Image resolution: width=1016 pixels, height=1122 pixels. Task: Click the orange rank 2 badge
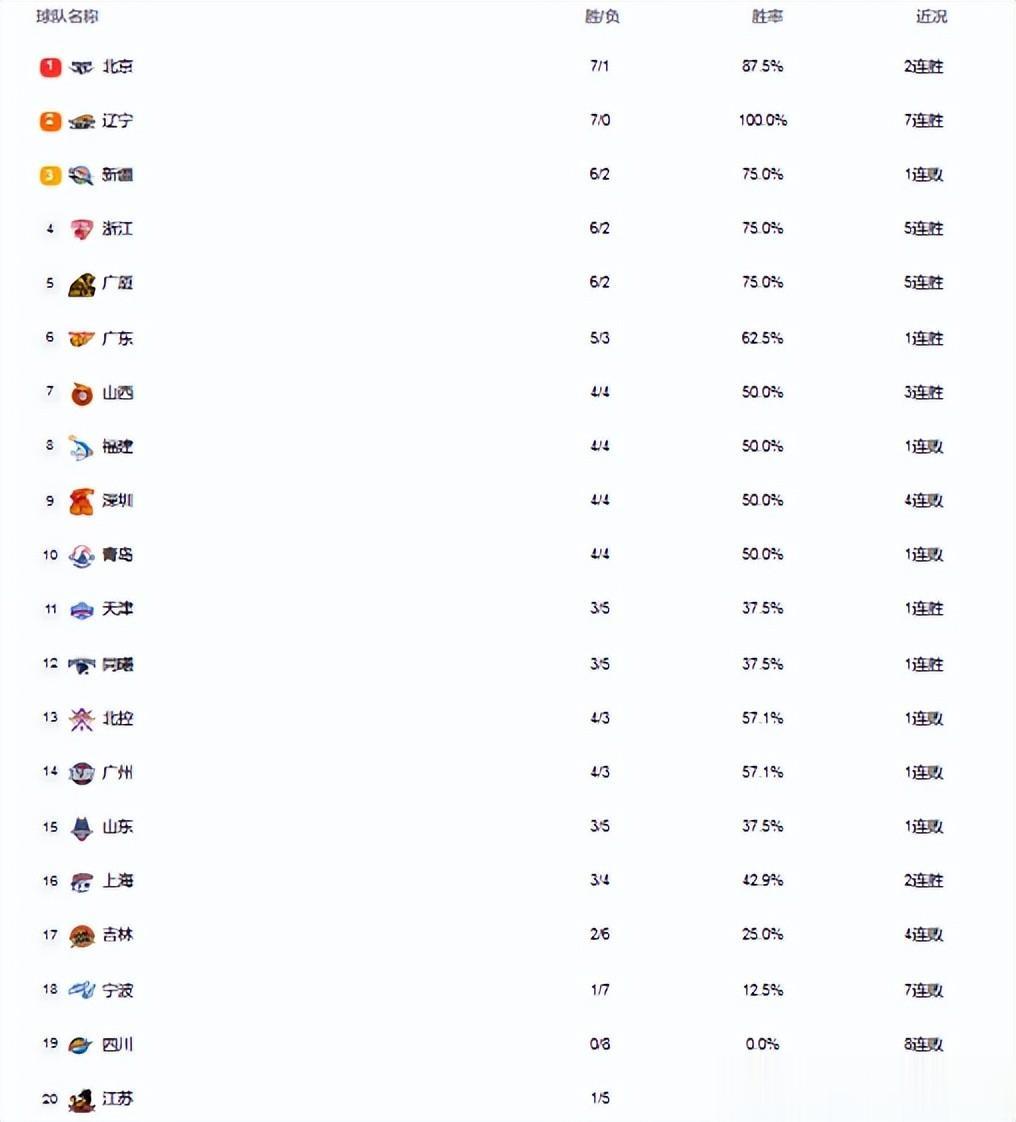(x=50, y=121)
